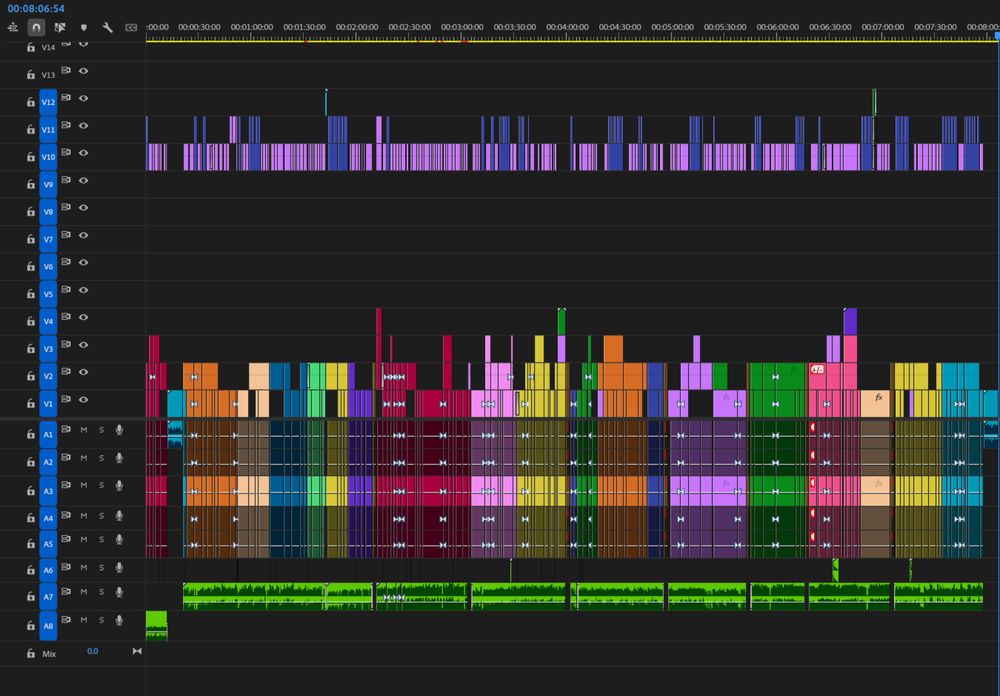This screenshot has height=696, width=1000.
Task: Click the icon right of Mix 0.0
Action: 136,651
